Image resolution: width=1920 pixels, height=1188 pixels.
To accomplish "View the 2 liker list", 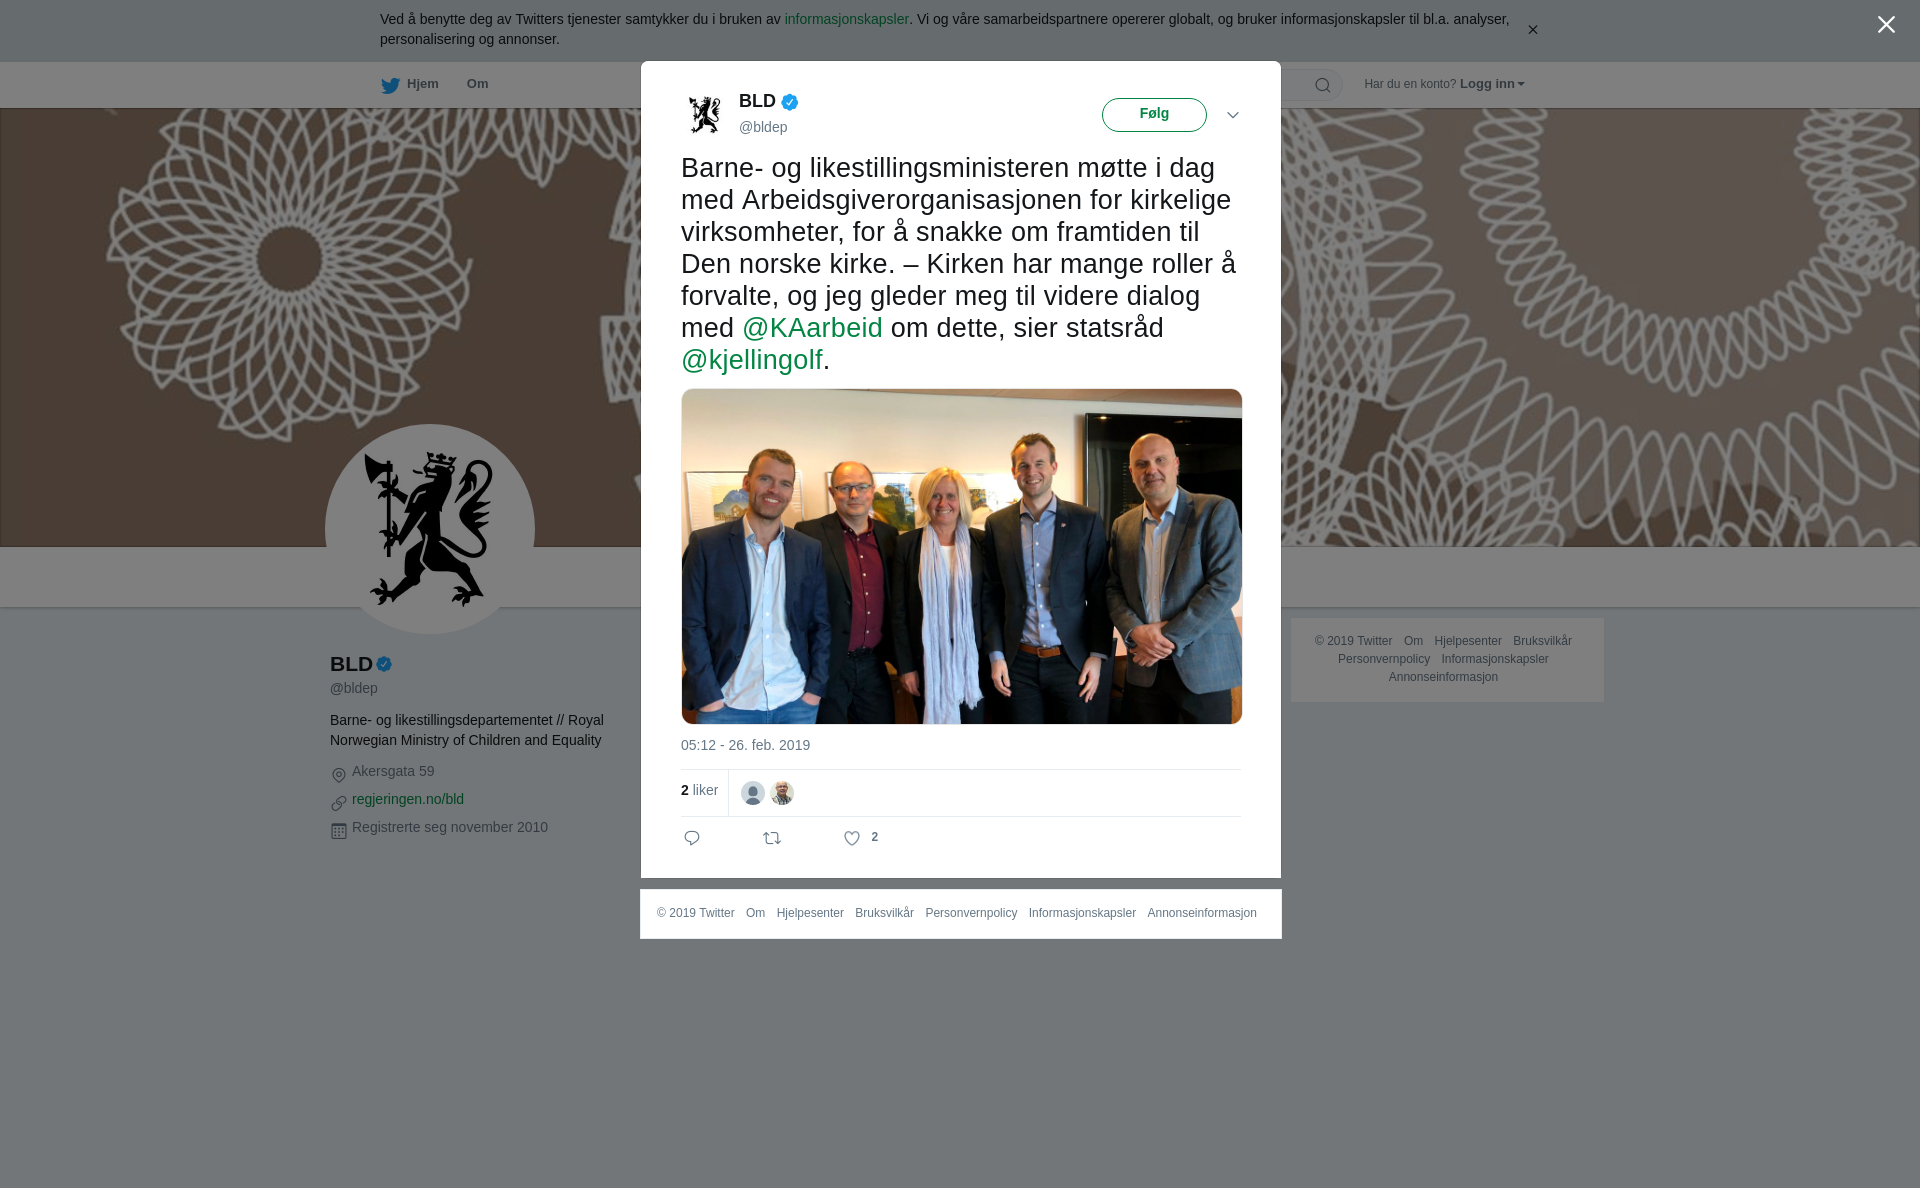I will pyautogui.click(x=699, y=790).
